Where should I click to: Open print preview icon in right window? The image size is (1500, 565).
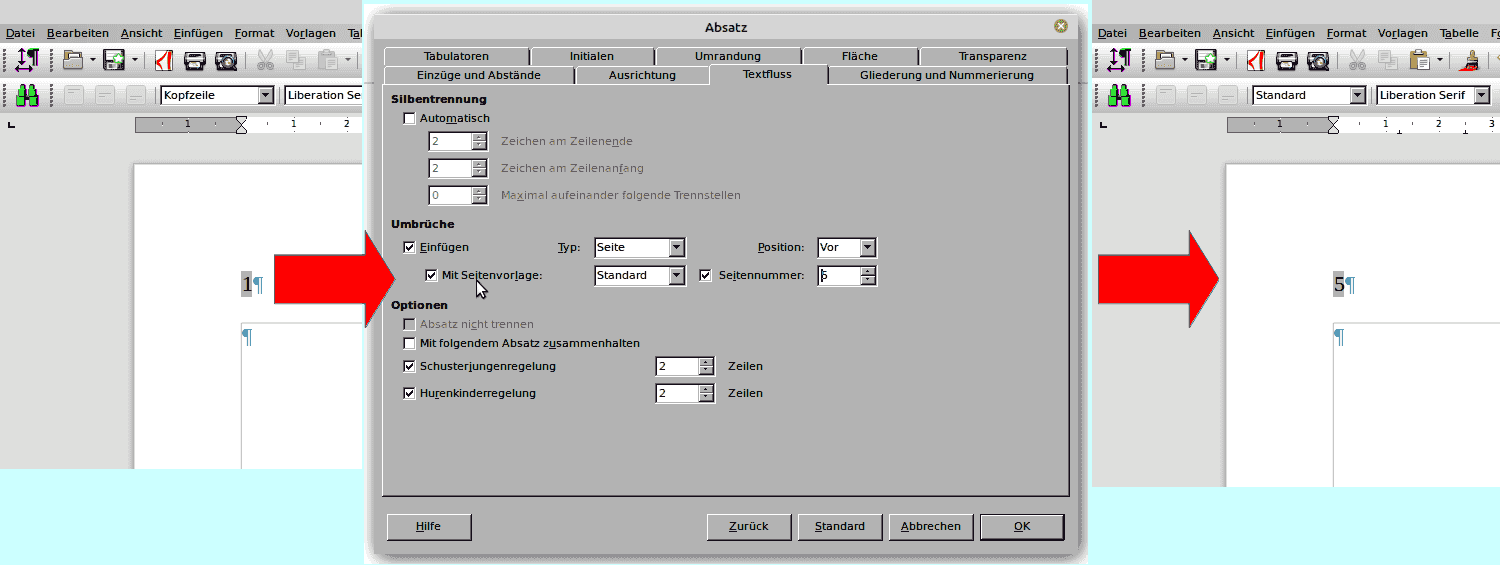tap(1318, 61)
